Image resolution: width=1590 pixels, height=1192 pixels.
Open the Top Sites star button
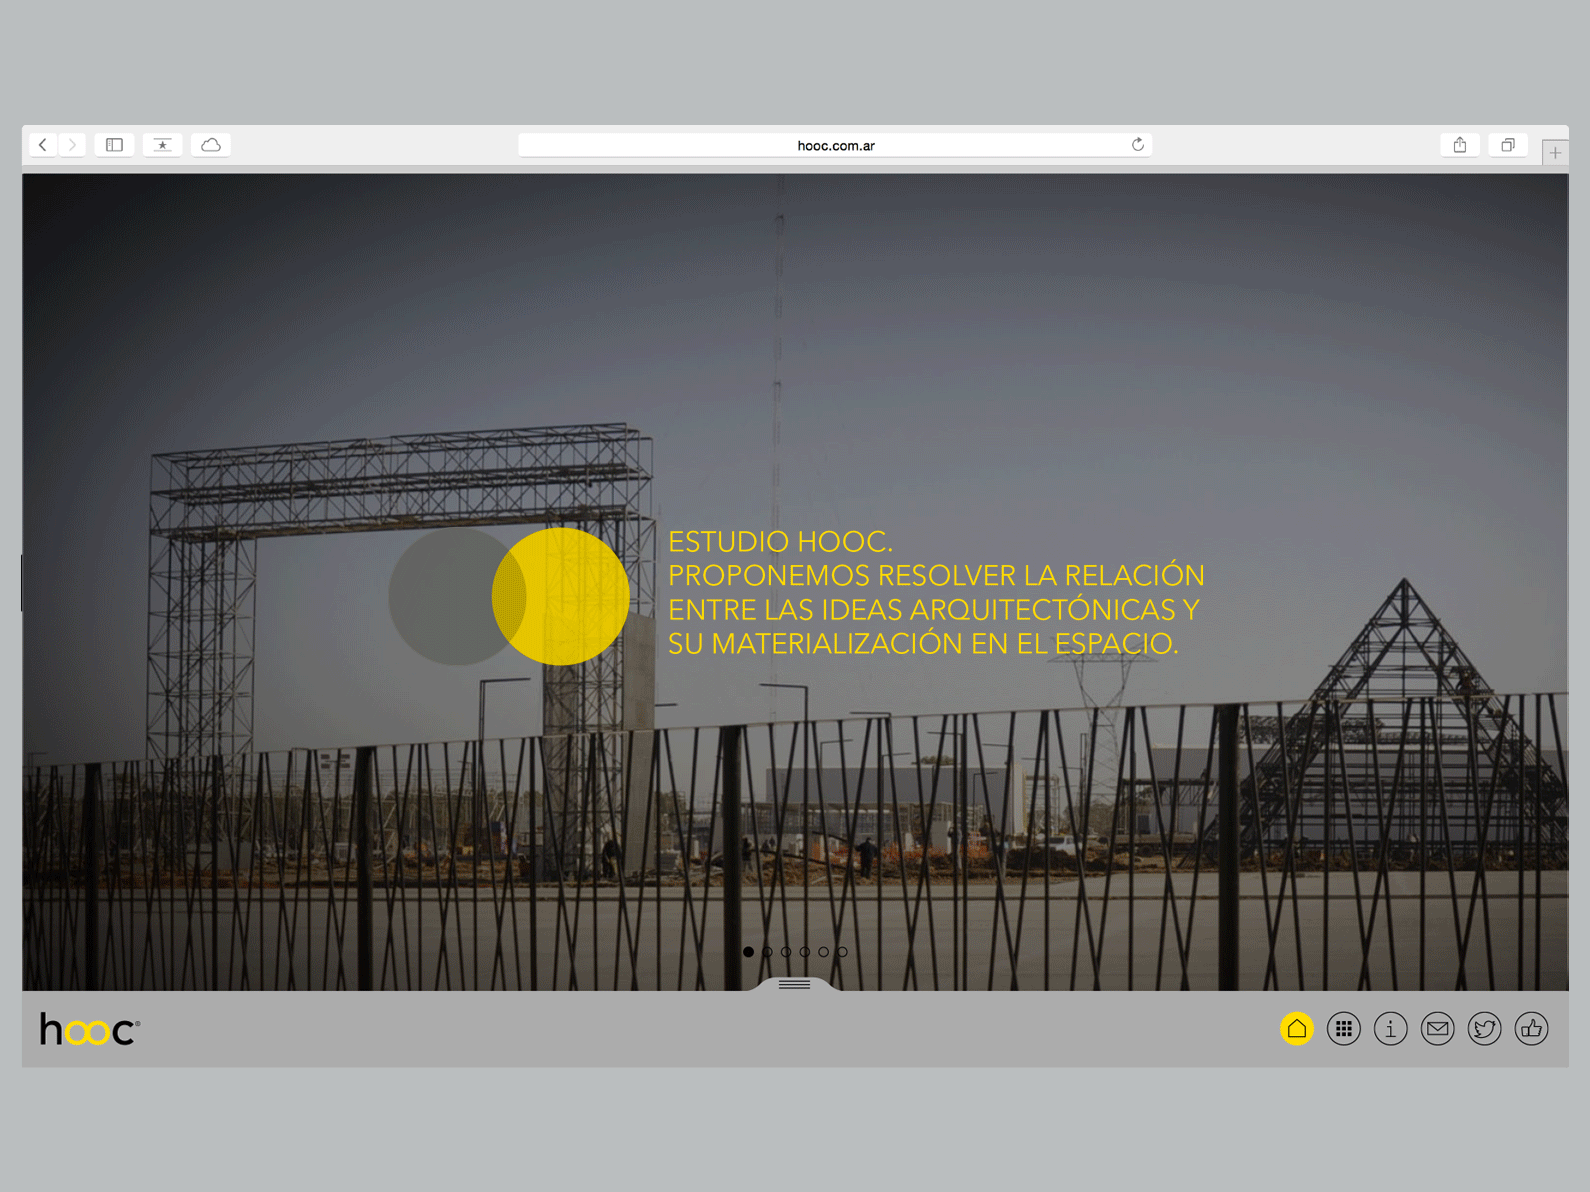click(x=162, y=145)
